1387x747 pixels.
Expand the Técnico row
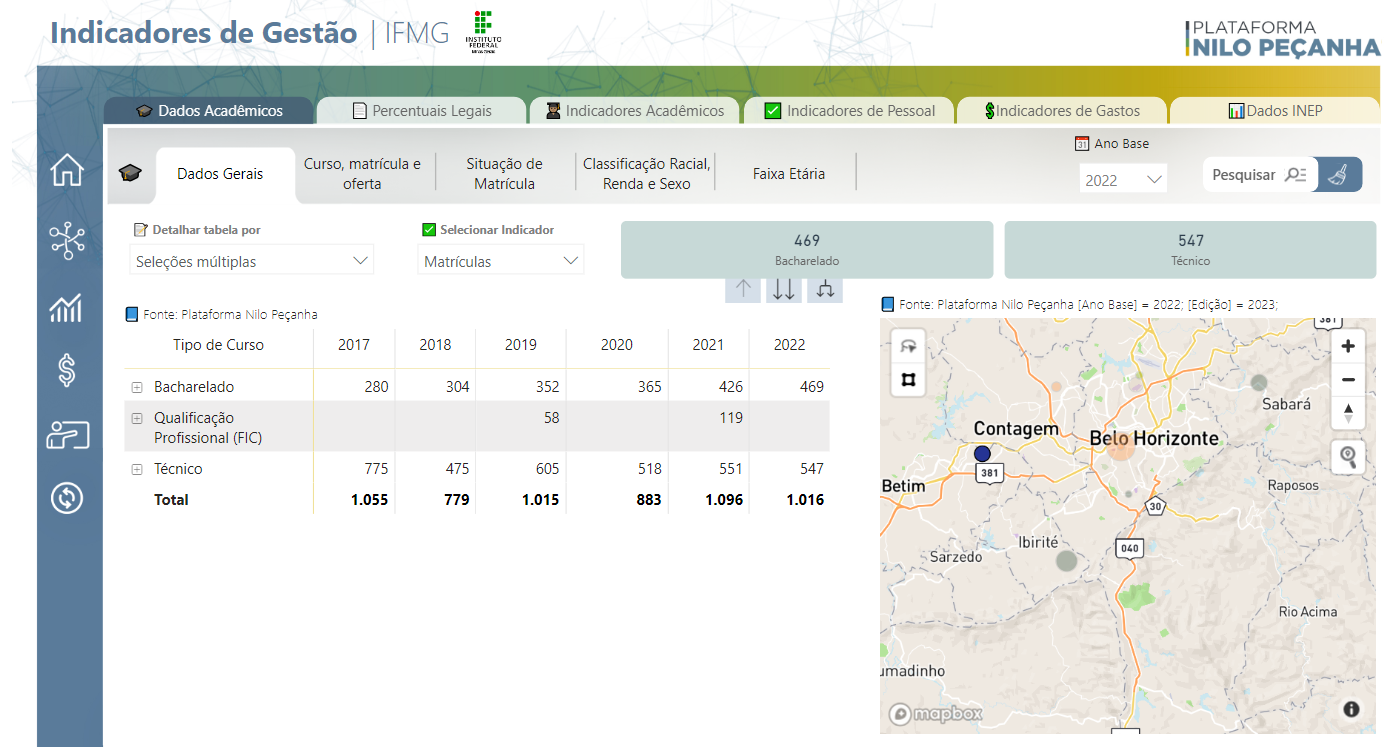click(x=137, y=469)
